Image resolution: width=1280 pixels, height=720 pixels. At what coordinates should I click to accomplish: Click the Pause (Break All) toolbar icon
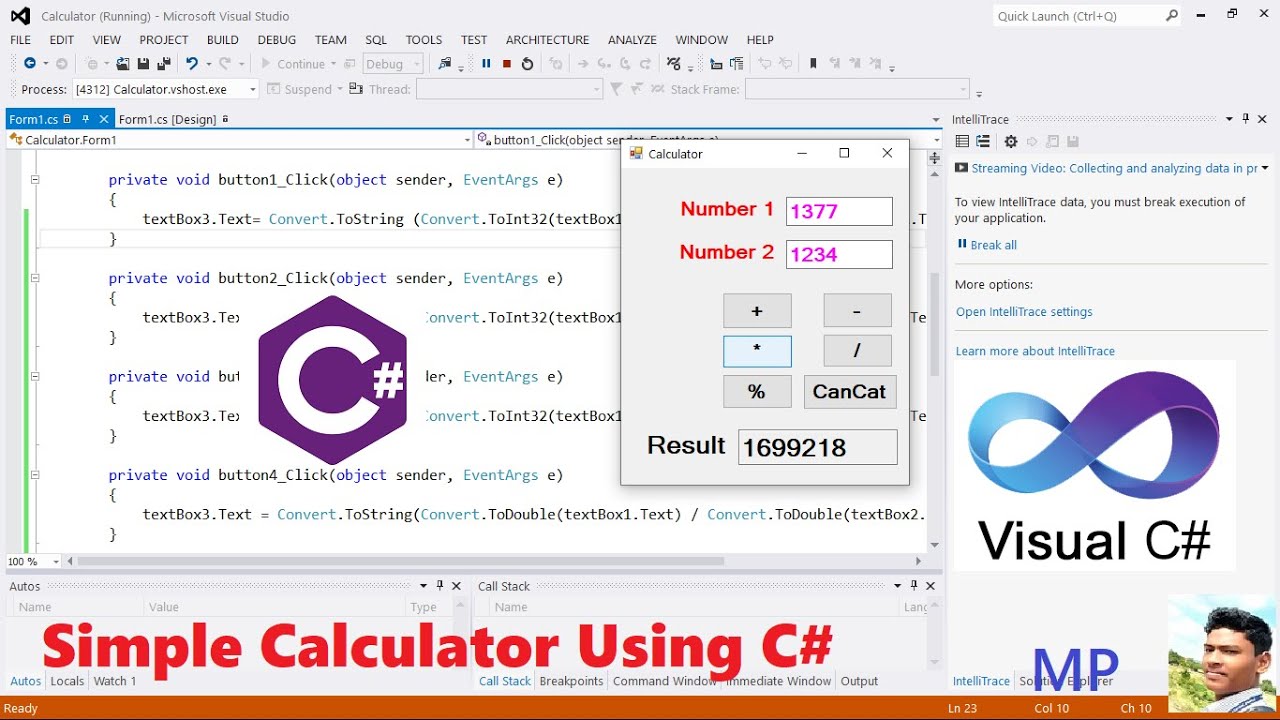click(486, 64)
